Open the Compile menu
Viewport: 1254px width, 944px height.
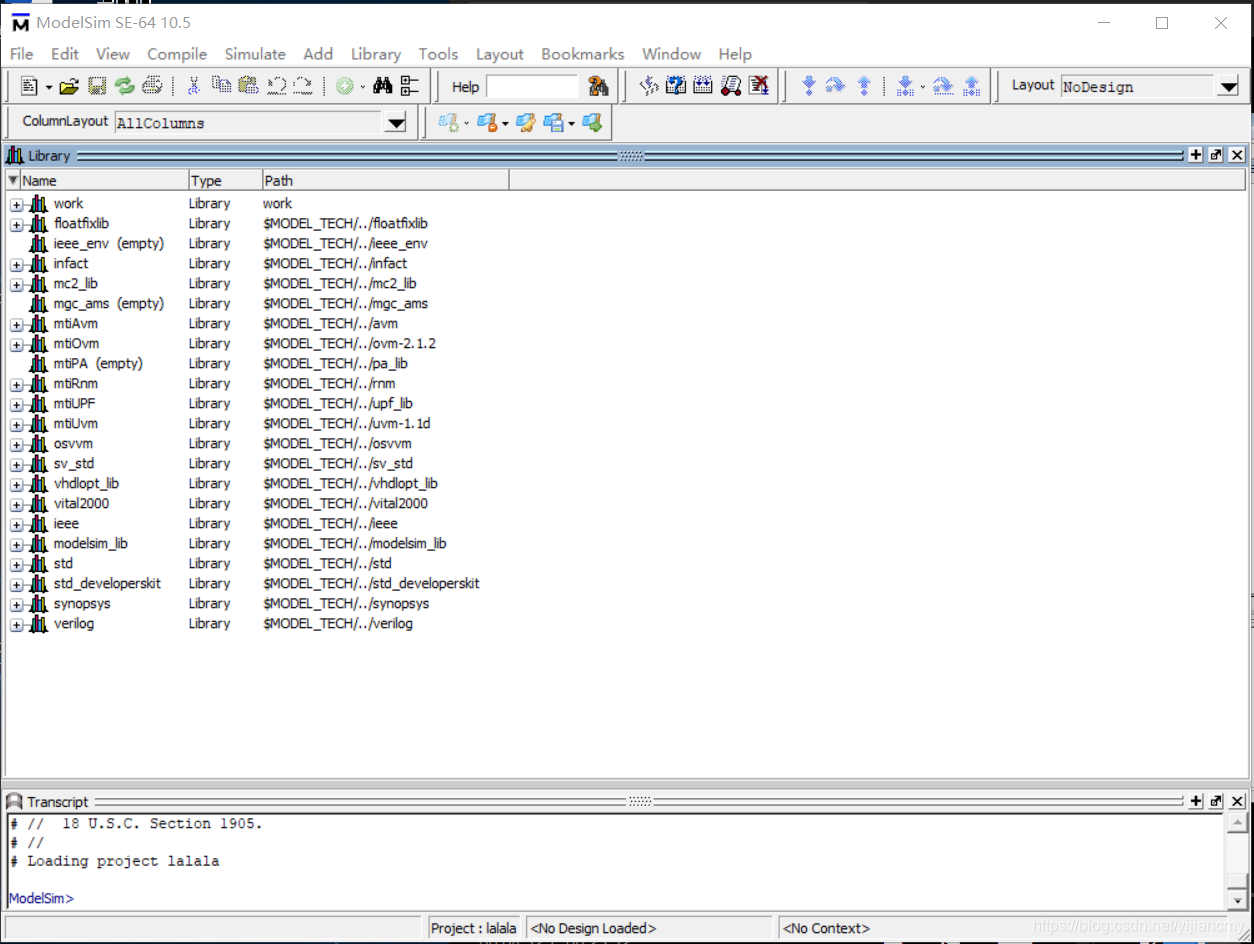(177, 54)
